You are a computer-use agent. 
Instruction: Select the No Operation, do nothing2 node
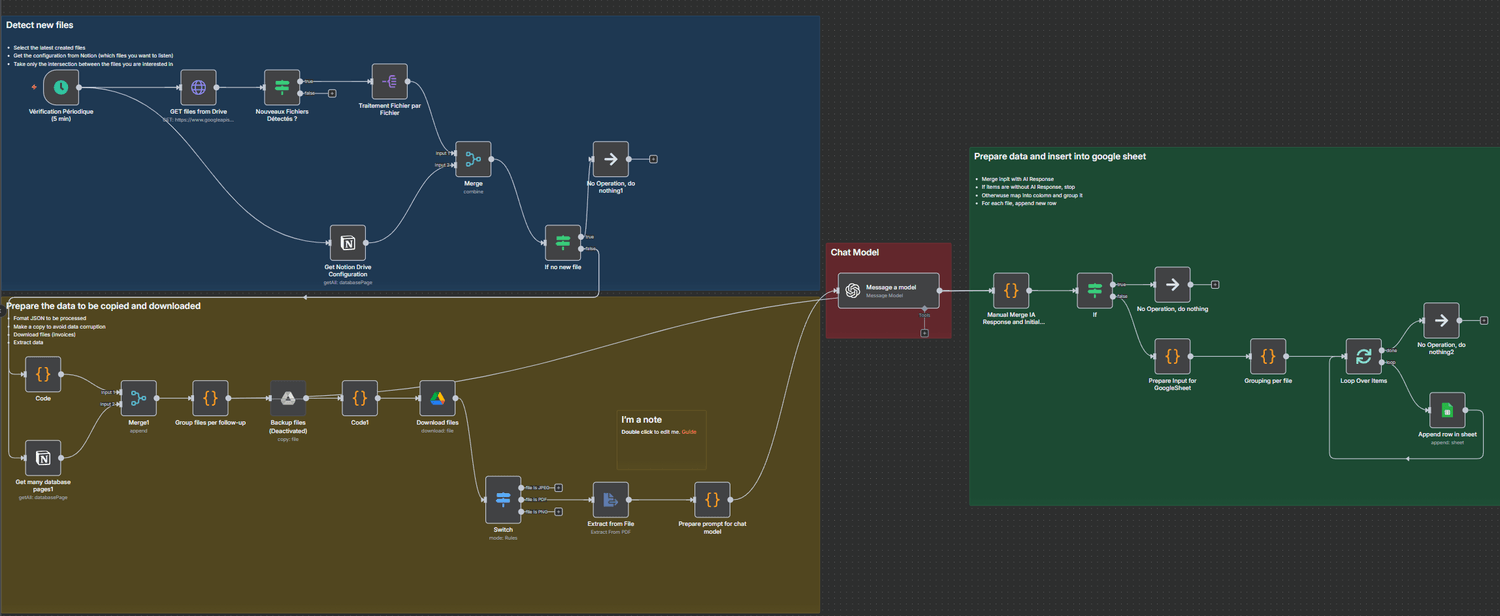[x=1441, y=320]
